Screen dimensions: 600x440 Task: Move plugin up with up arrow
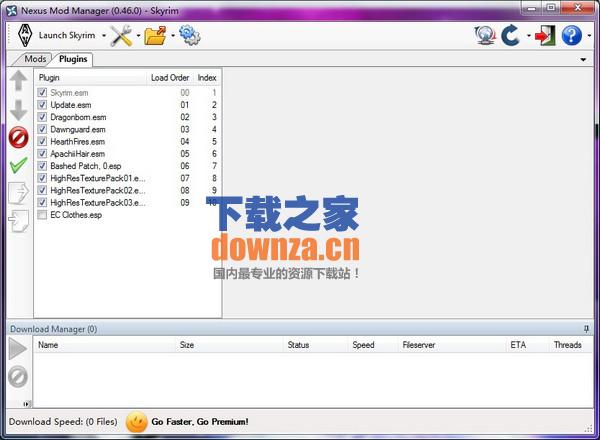[x=18, y=81]
